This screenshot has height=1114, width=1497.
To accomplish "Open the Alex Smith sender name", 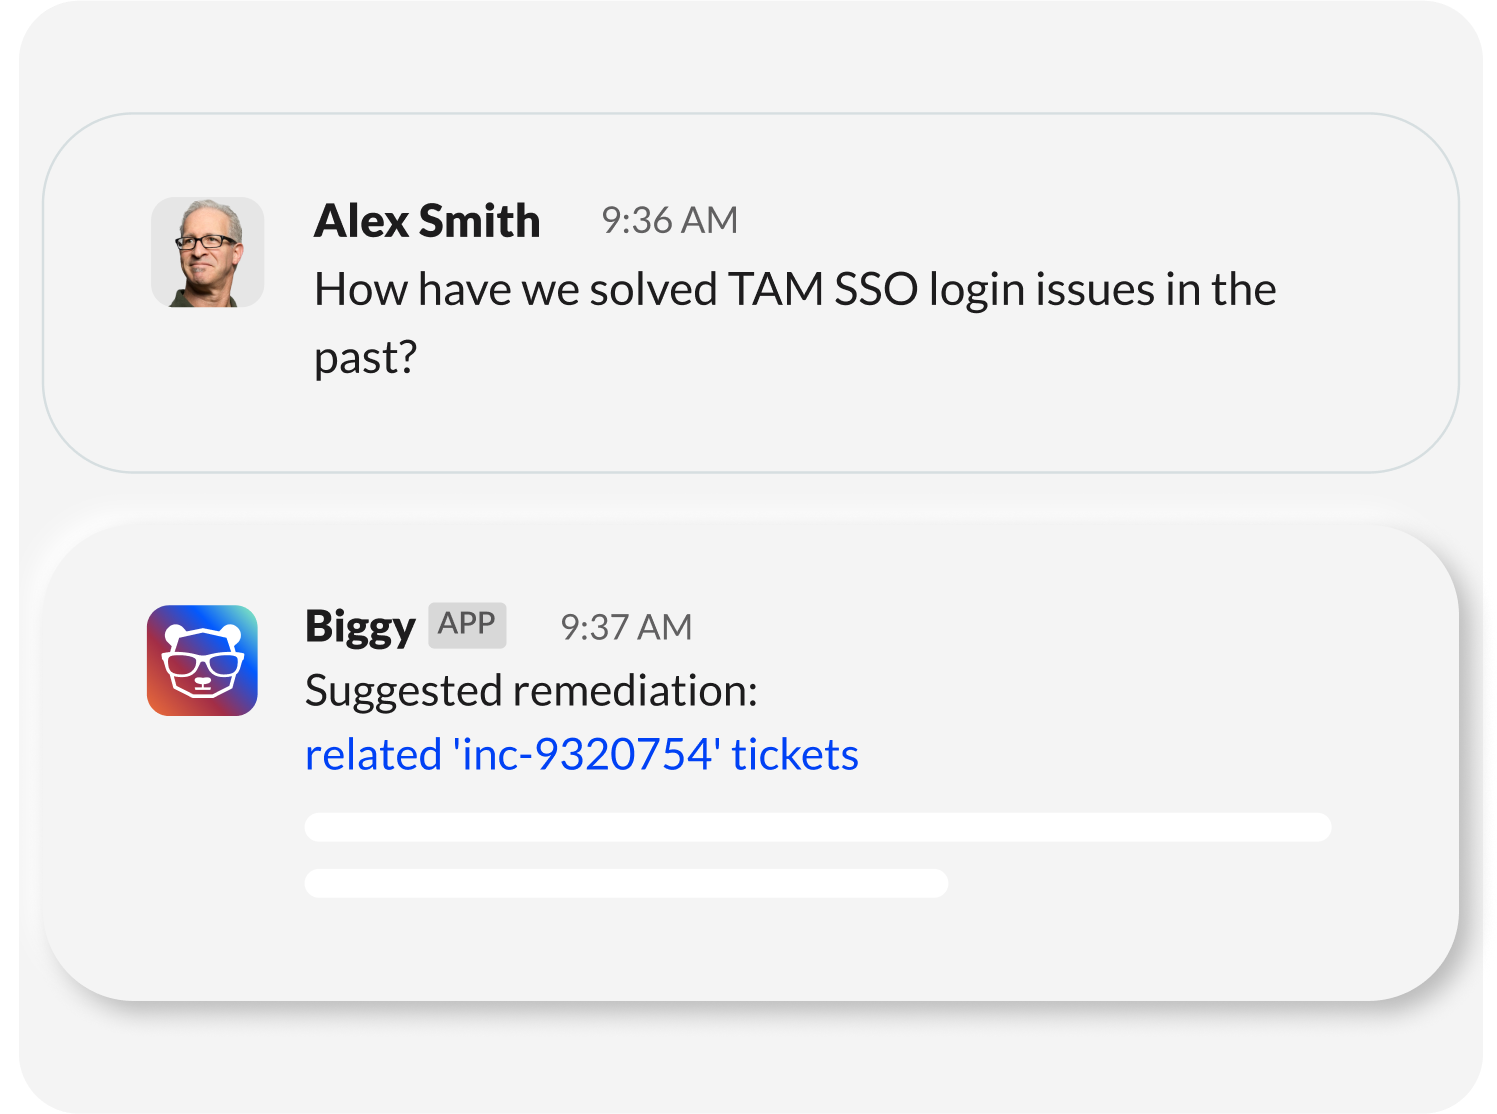I will tap(427, 221).
